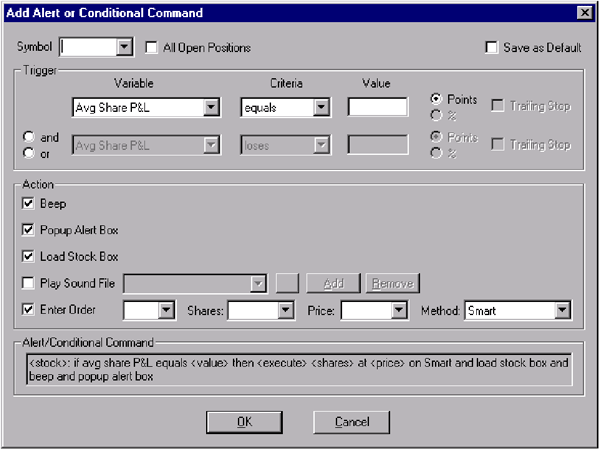Expand the Avg Share P&L variable dropdown

(210, 107)
